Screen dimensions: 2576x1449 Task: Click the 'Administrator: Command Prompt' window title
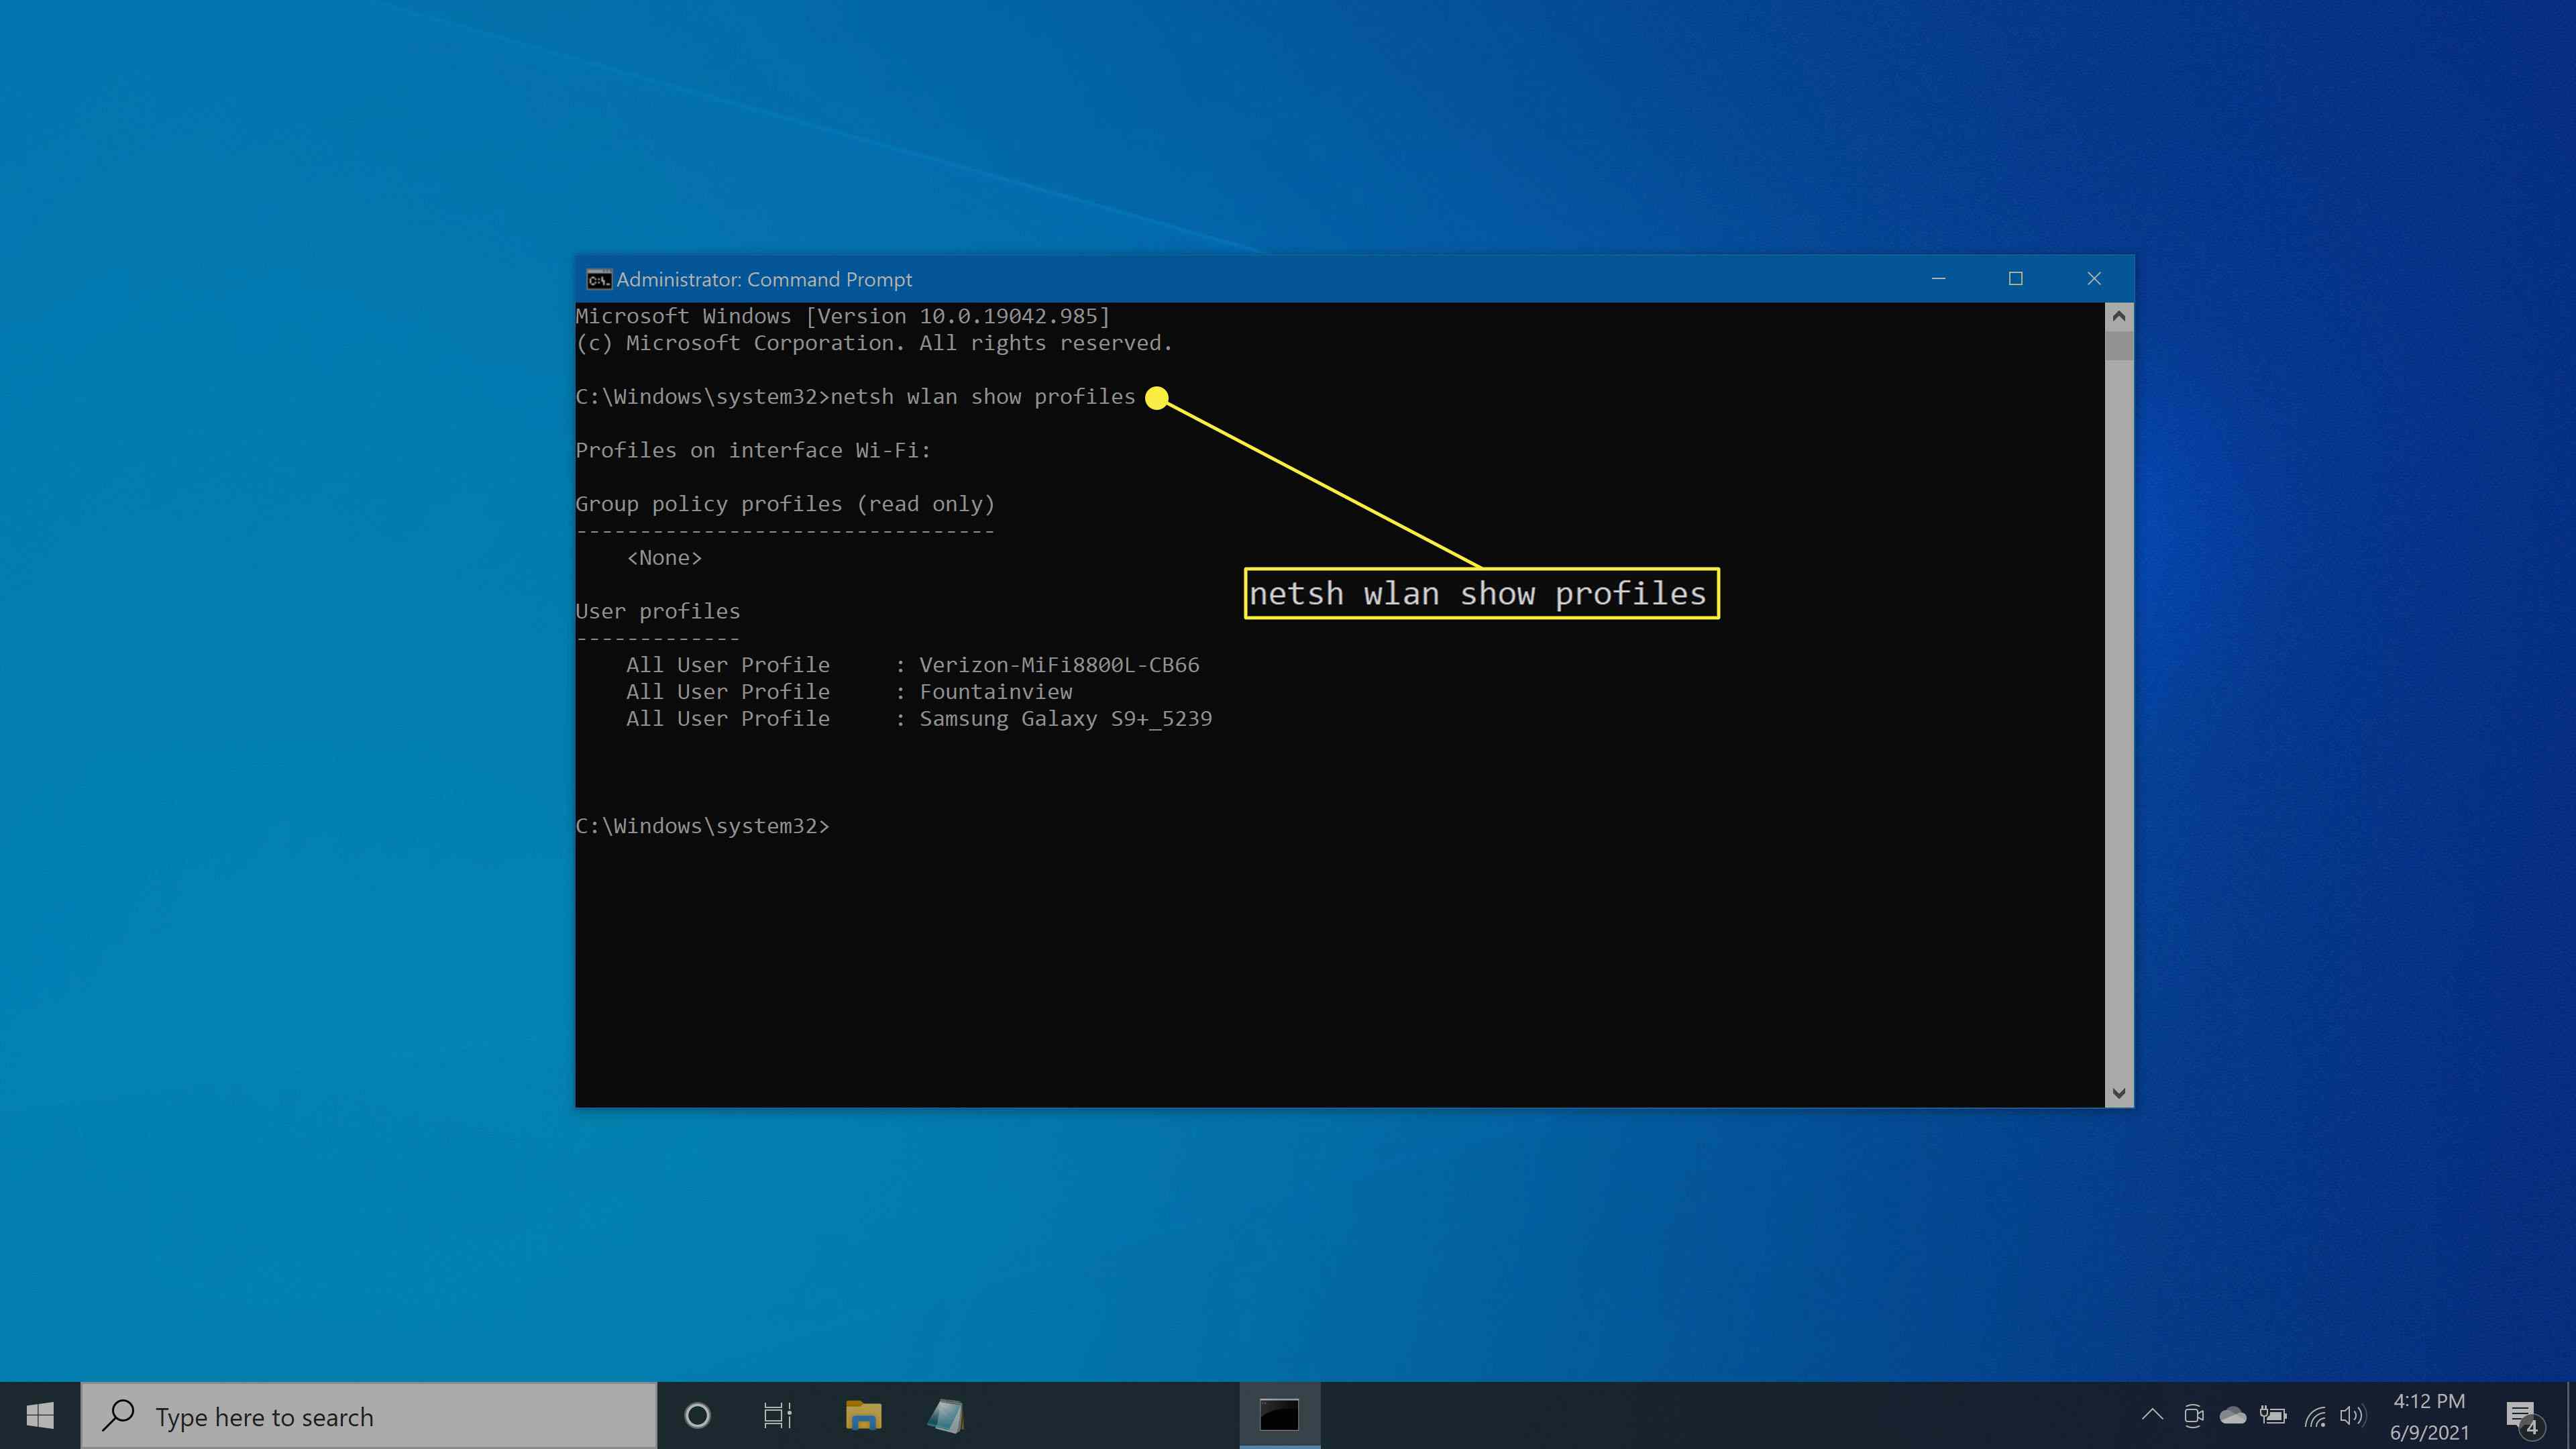[764, 279]
